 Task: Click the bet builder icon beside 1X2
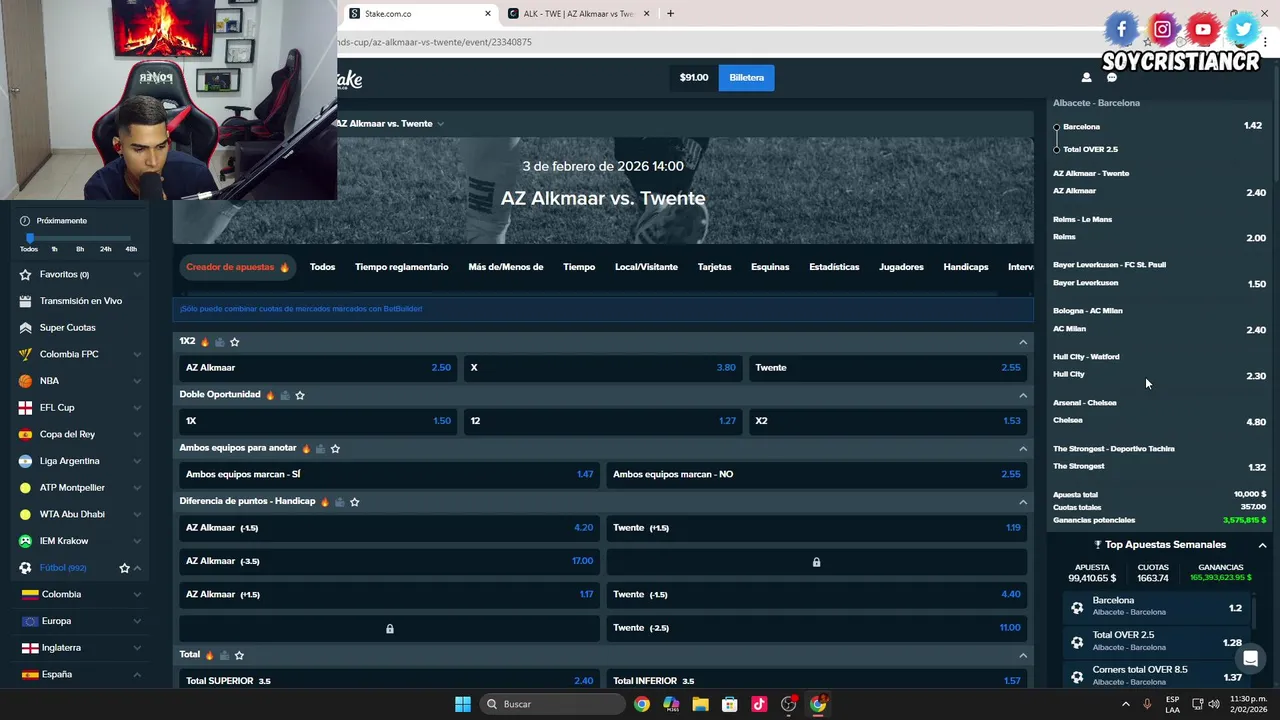click(x=220, y=342)
